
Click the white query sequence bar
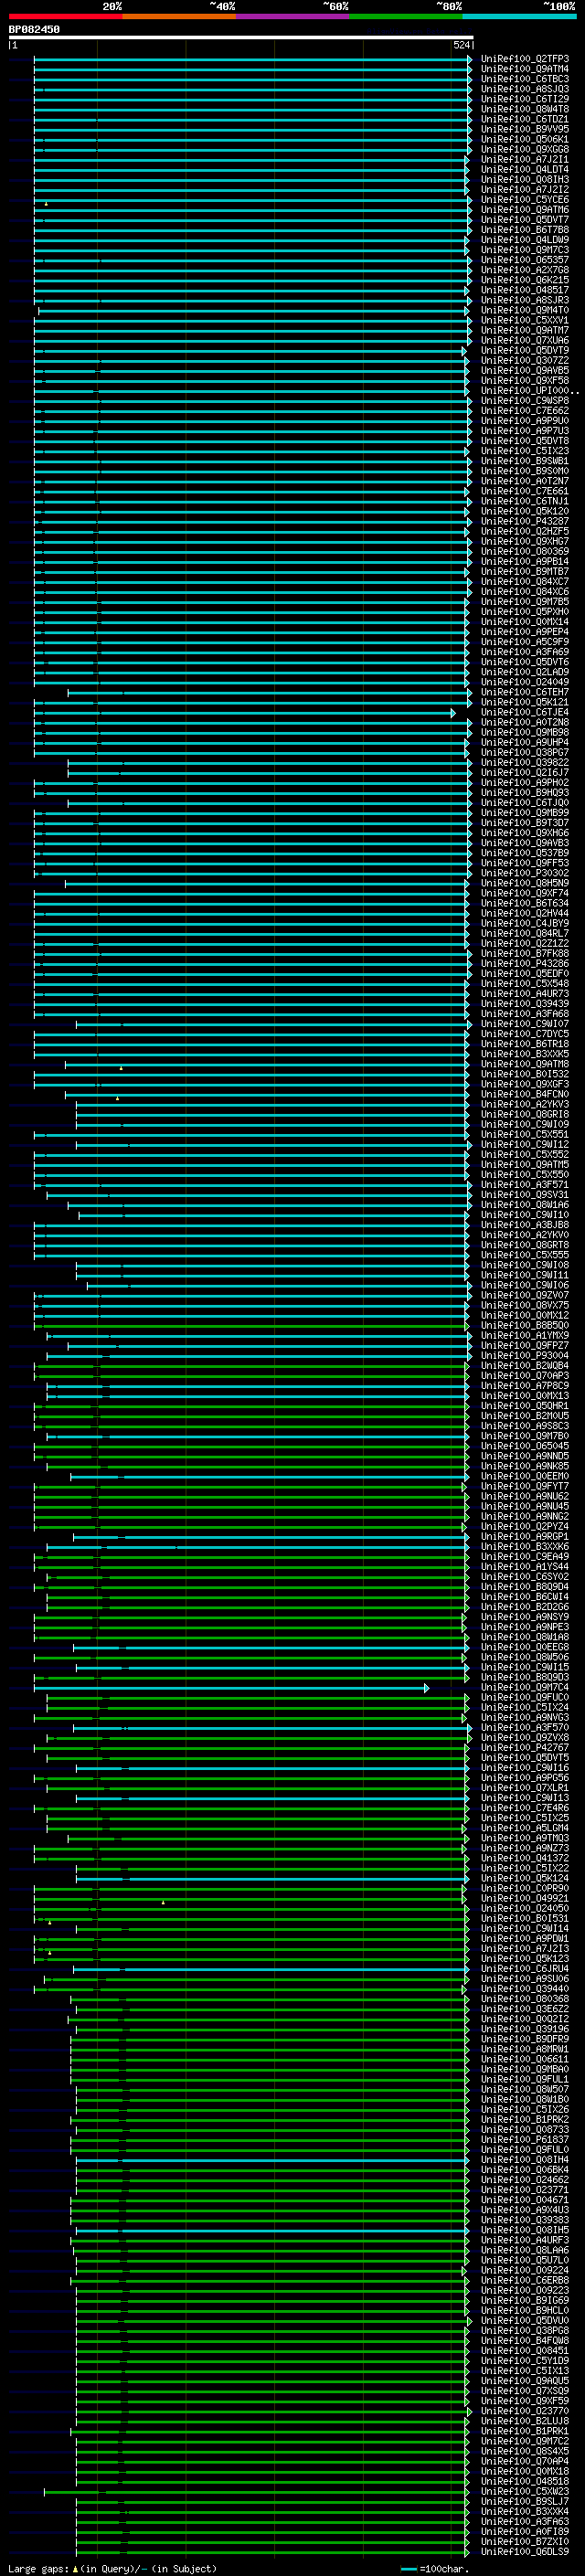tap(241, 37)
